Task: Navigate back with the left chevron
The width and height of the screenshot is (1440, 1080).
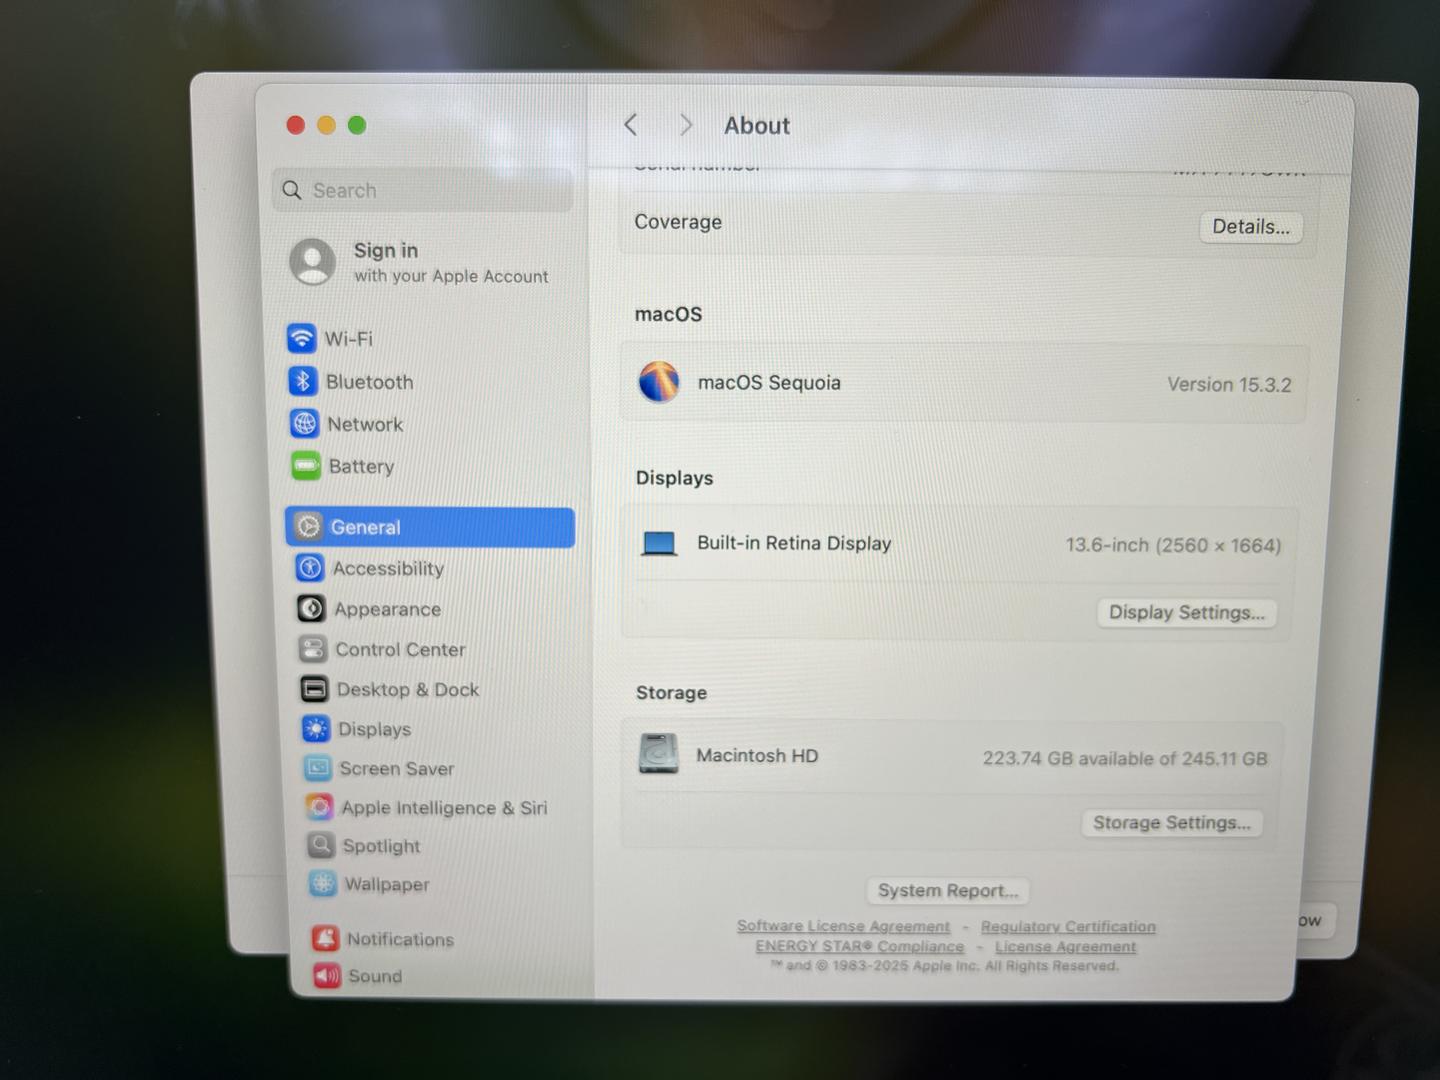Action: point(631,125)
